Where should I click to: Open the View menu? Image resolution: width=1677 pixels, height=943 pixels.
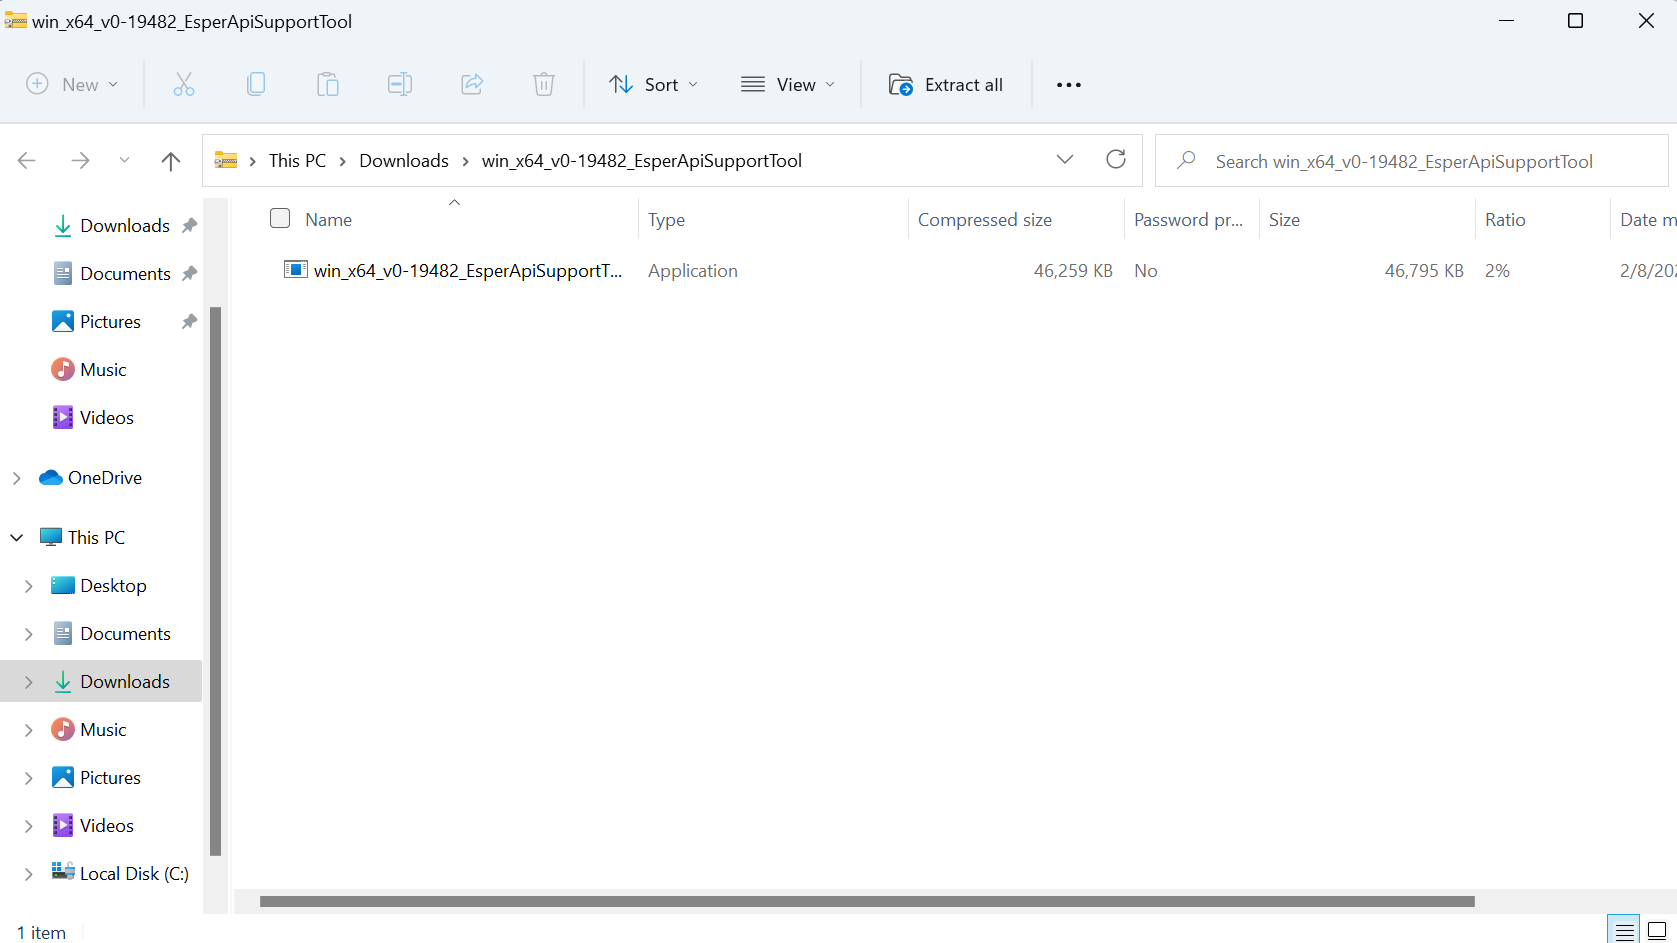pyautogui.click(x=788, y=84)
